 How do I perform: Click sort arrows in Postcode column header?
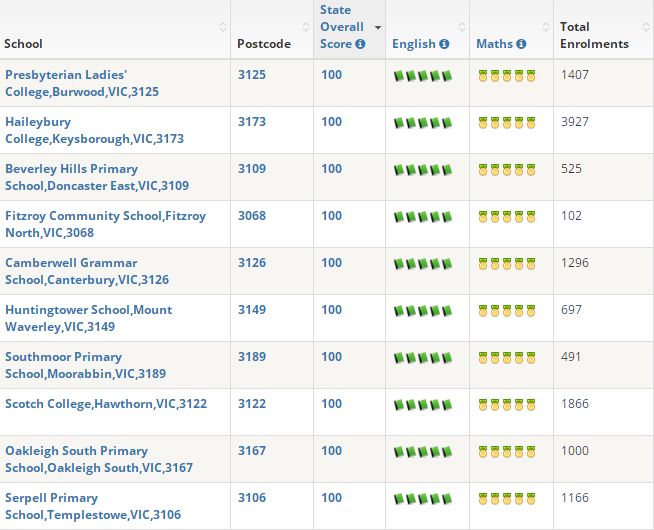pos(306,27)
